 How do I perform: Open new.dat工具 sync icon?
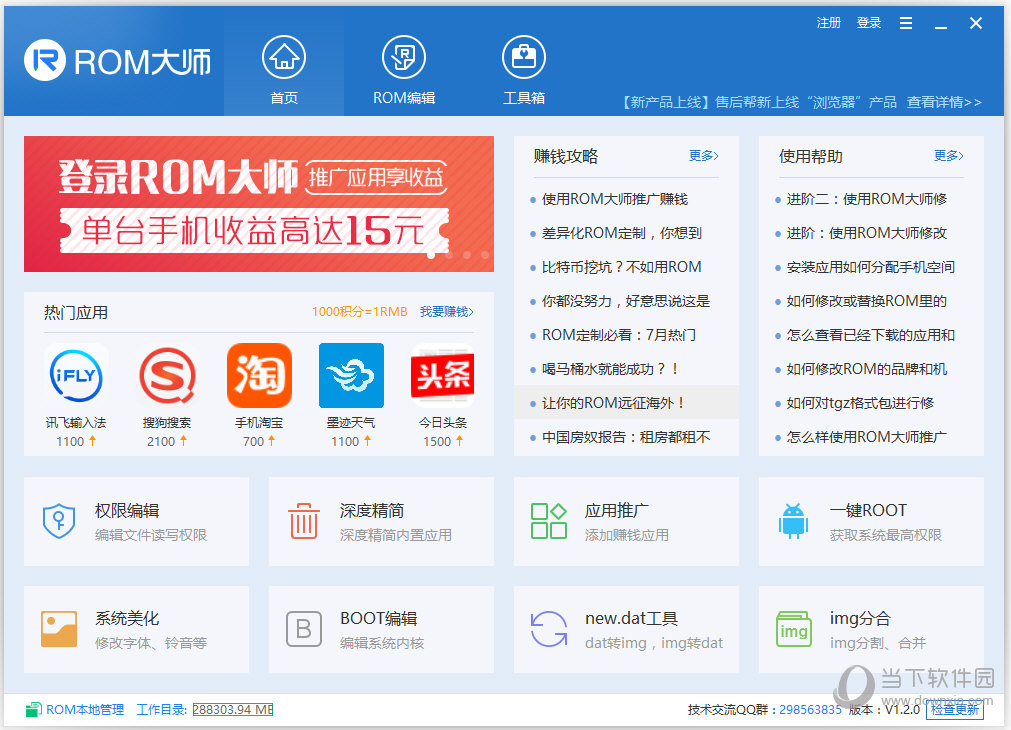(x=549, y=629)
